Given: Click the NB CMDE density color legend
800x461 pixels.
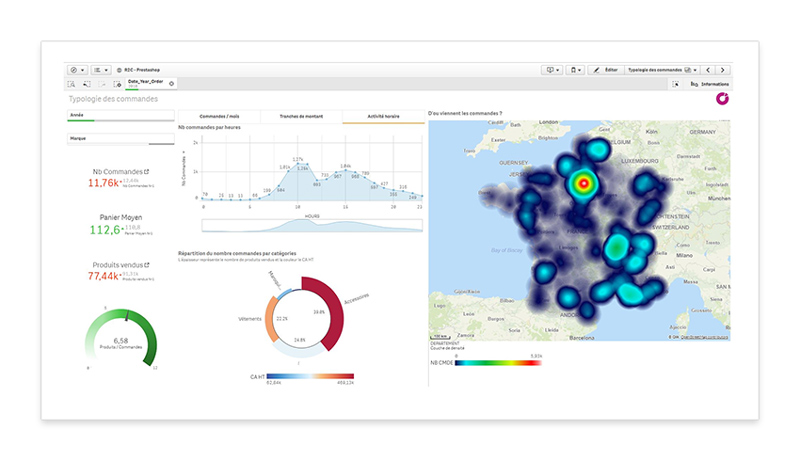Looking at the screenshot, I should 498,363.
